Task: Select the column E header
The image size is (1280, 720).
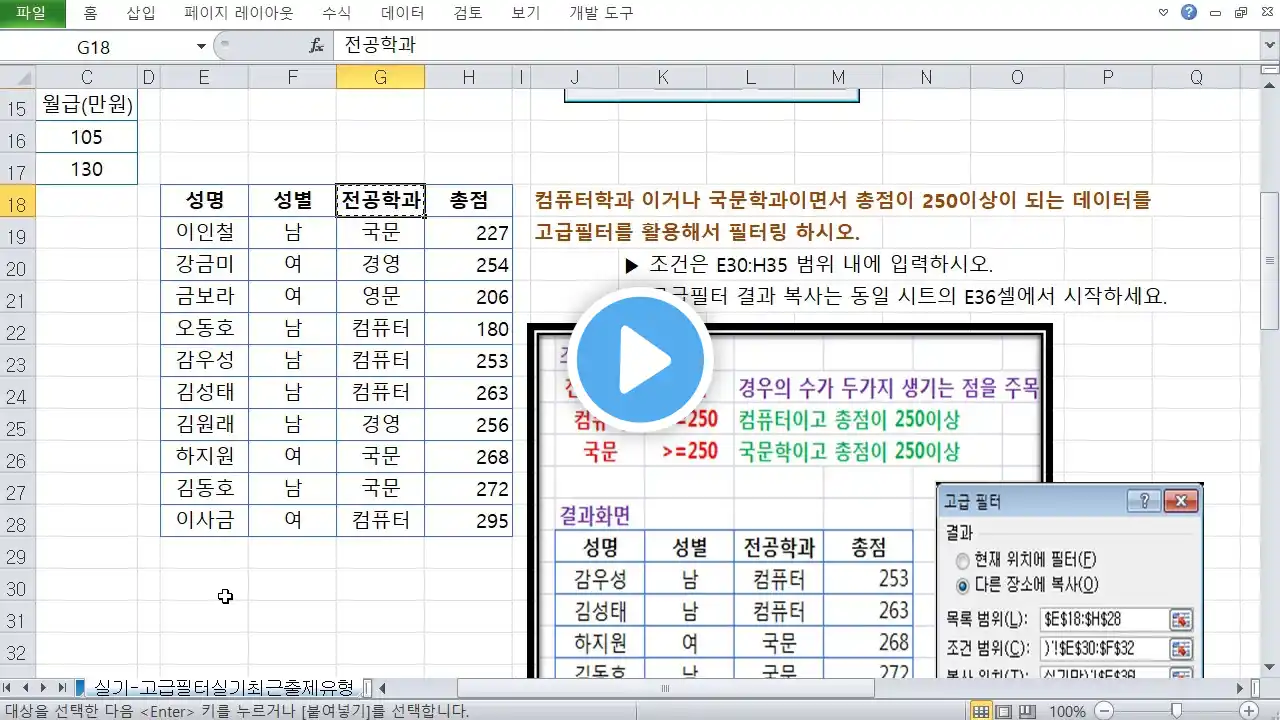Action: tap(204, 77)
